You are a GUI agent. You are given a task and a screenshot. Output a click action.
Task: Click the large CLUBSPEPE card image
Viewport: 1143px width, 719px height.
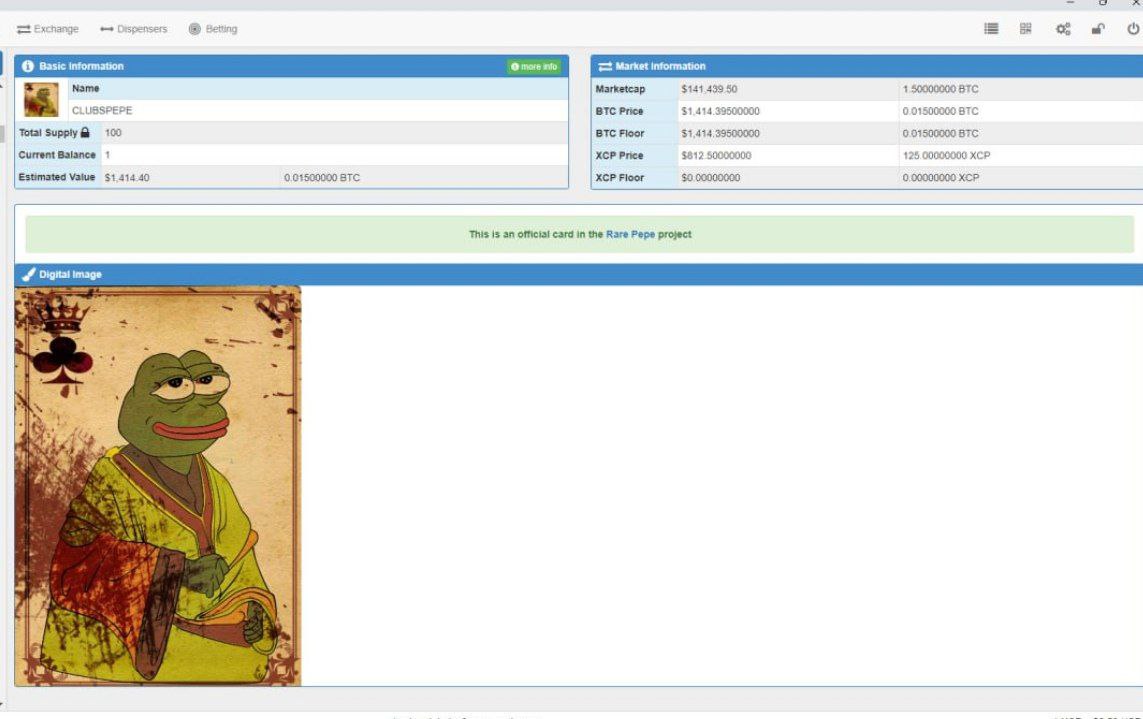coord(157,486)
